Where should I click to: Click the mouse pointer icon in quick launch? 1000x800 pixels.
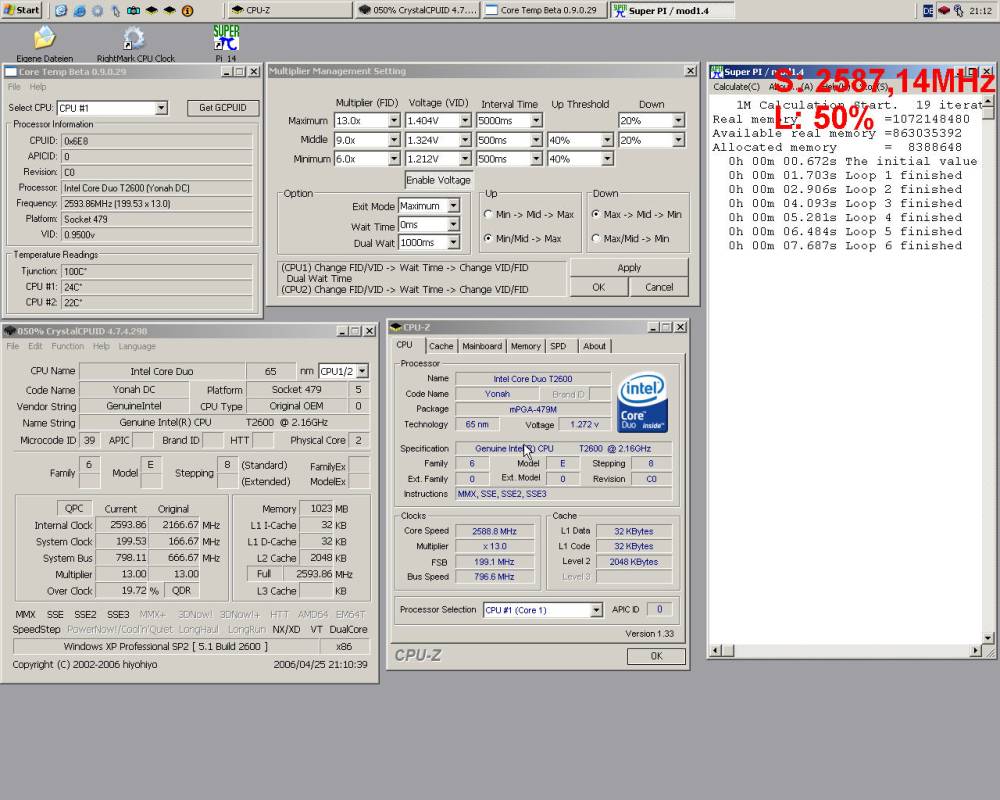pyautogui.click(x=115, y=10)
